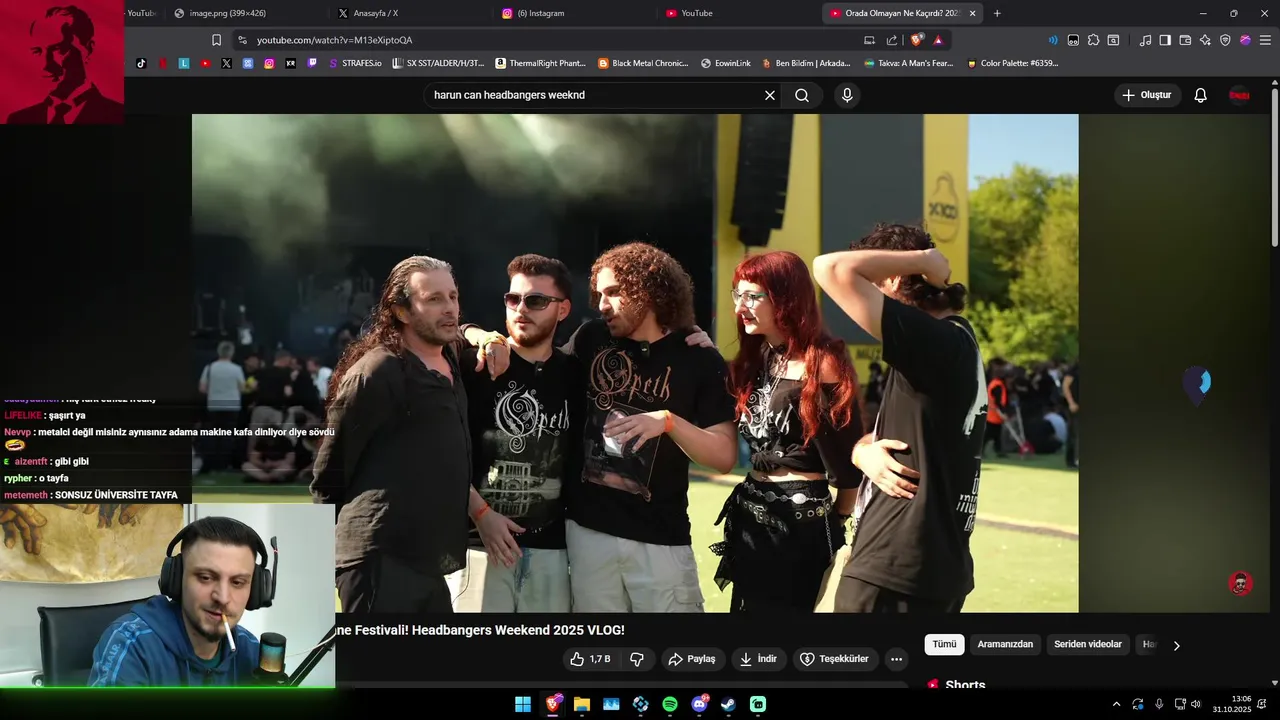Open the TikTok bookmark icon
This screenshot has height=720, width=1280.
[x=141, y=63]
